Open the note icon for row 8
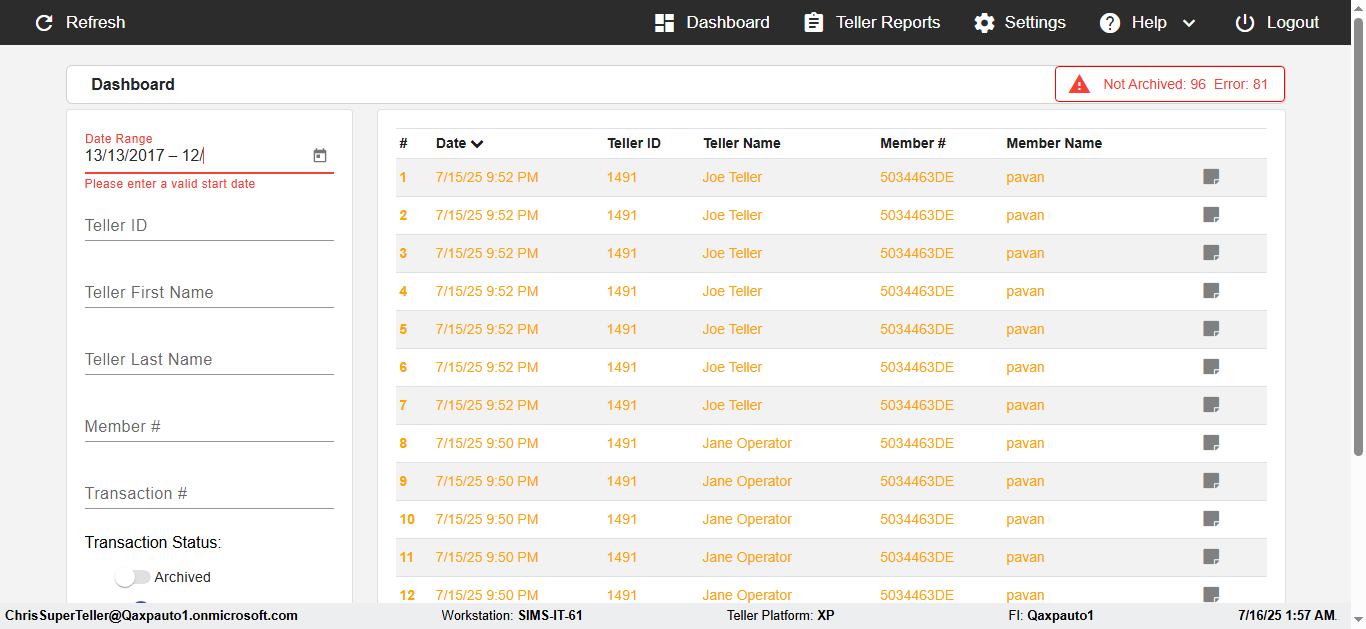The image size is (1366, 629). (x=1211, y=443)
